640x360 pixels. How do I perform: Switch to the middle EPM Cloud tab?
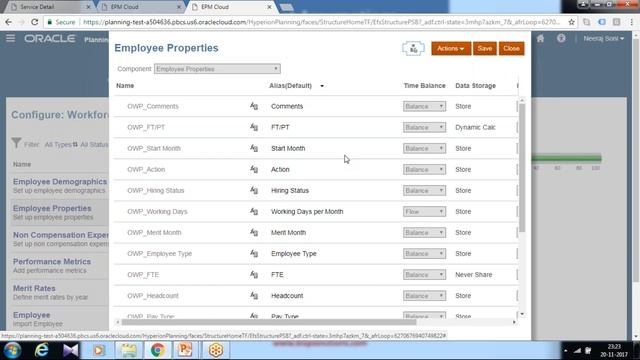coord(141,7)
